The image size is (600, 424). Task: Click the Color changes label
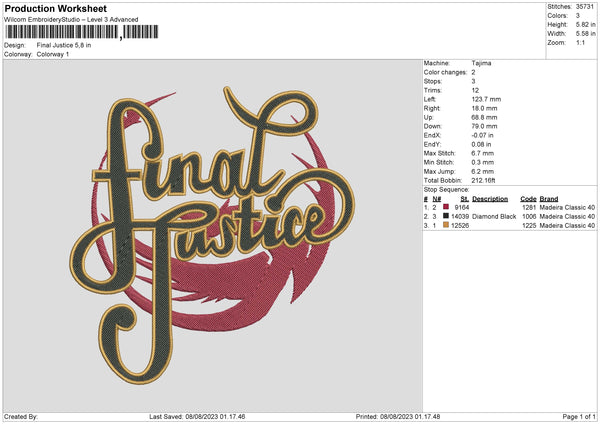445,72
